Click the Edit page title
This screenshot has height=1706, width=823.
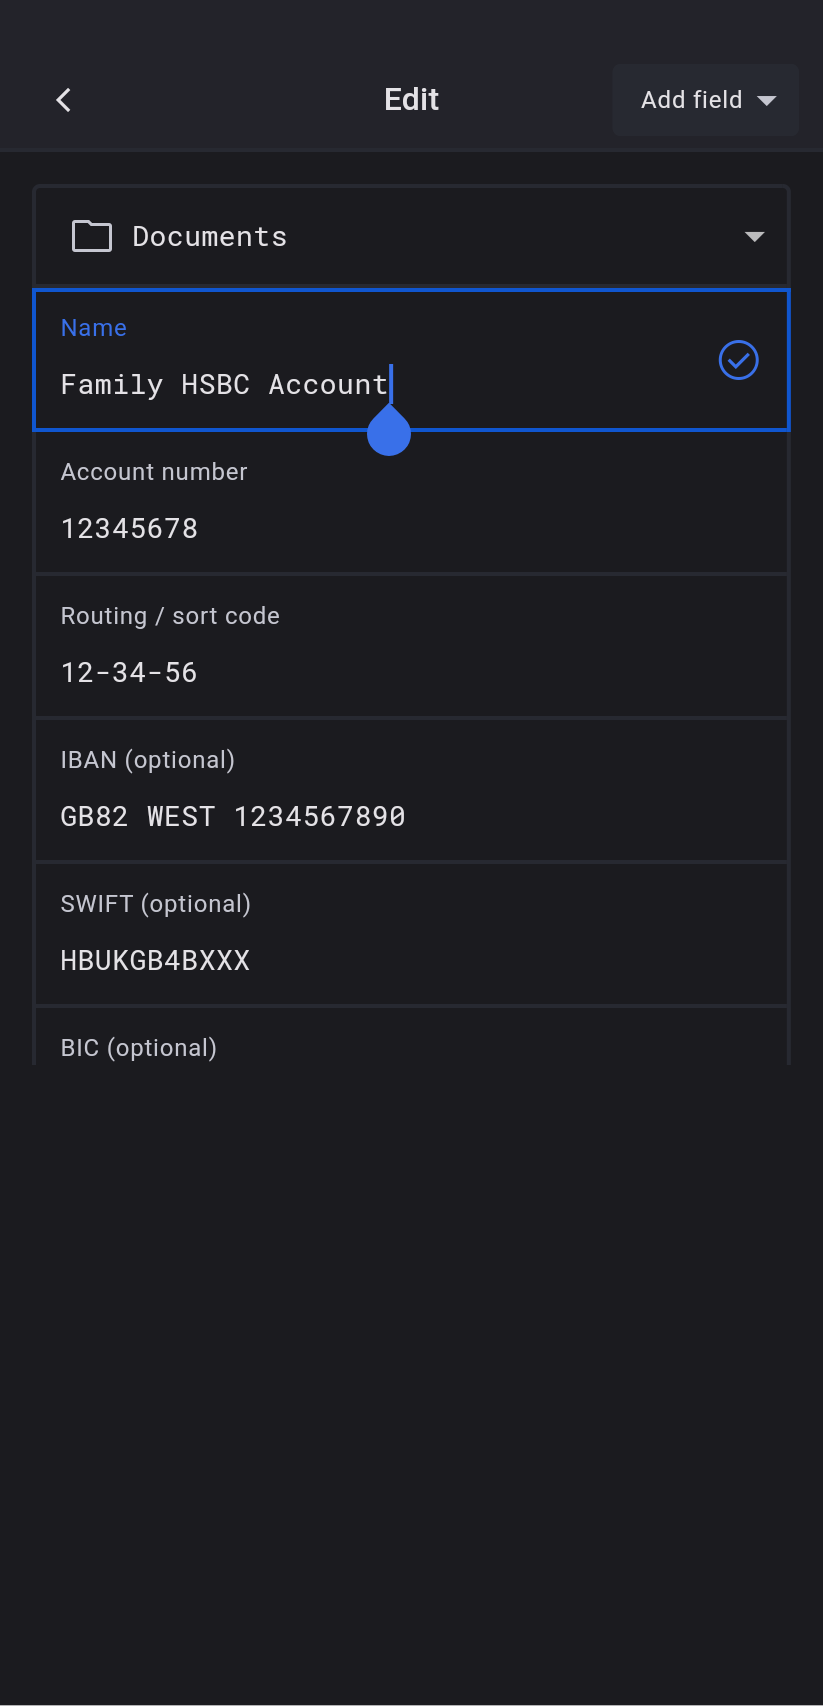(411, 100)
